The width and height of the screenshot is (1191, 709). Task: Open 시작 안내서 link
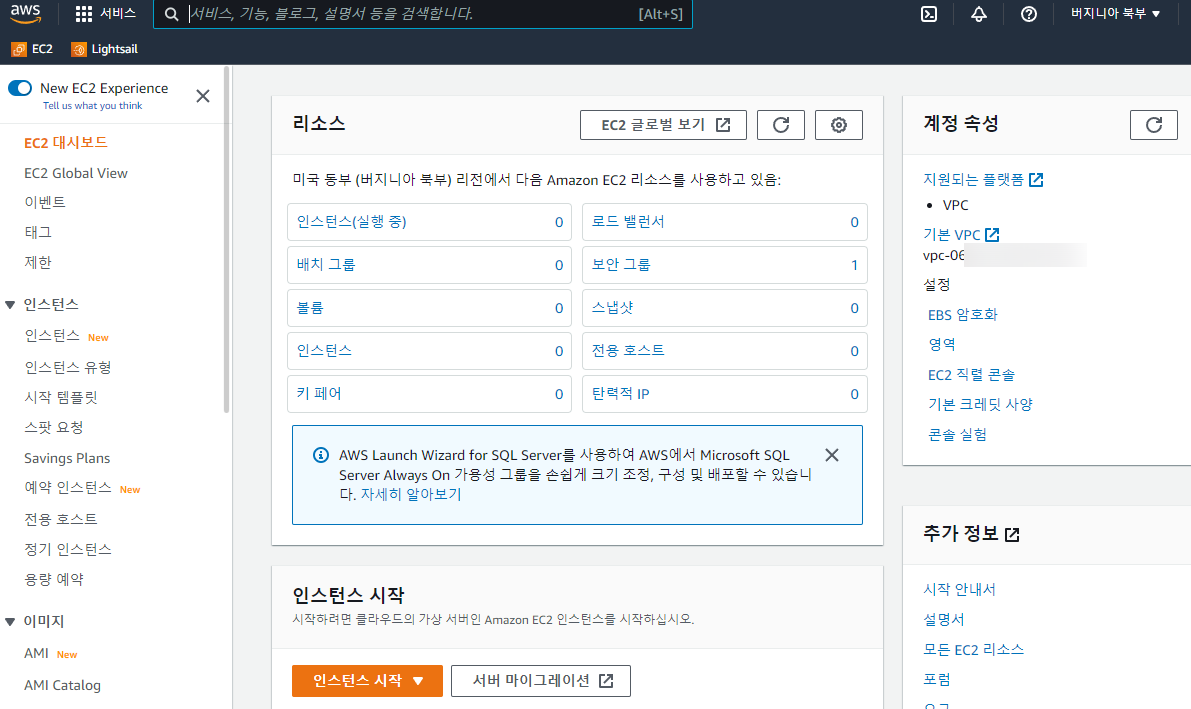click(x=959, y=590)
